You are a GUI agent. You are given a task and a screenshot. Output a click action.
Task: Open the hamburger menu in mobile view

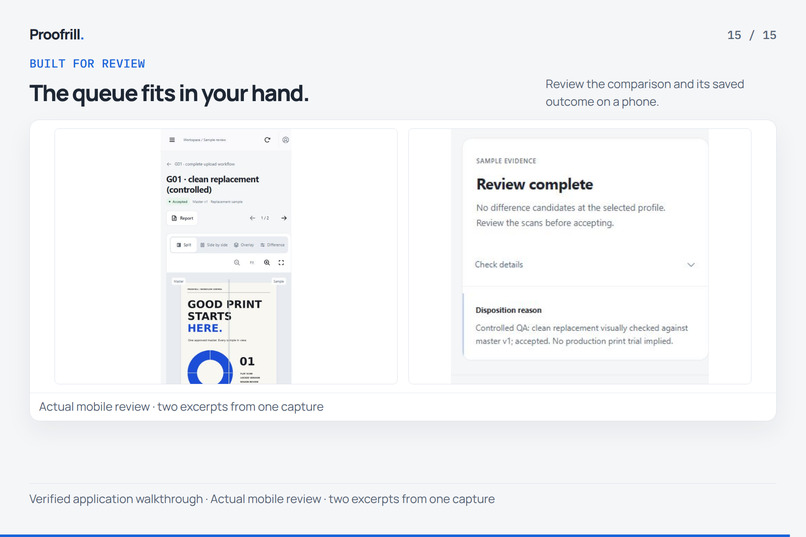(172, 140)
